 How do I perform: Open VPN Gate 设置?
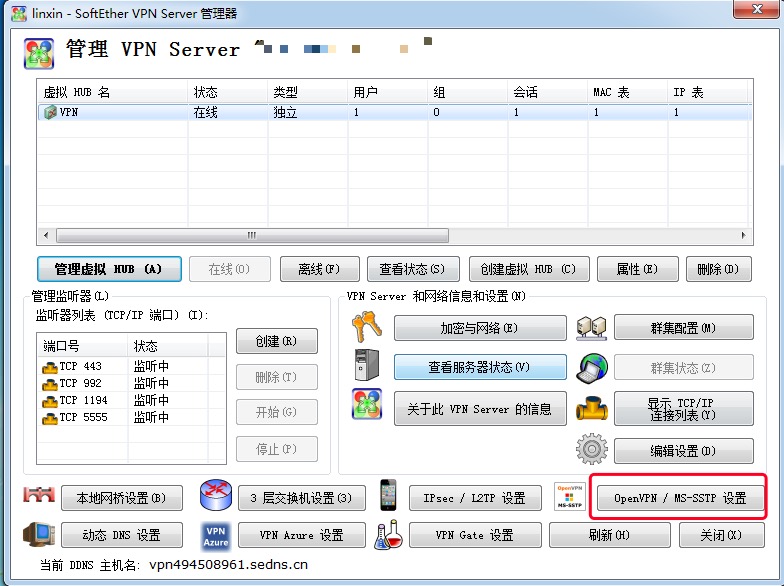[475, 535]
